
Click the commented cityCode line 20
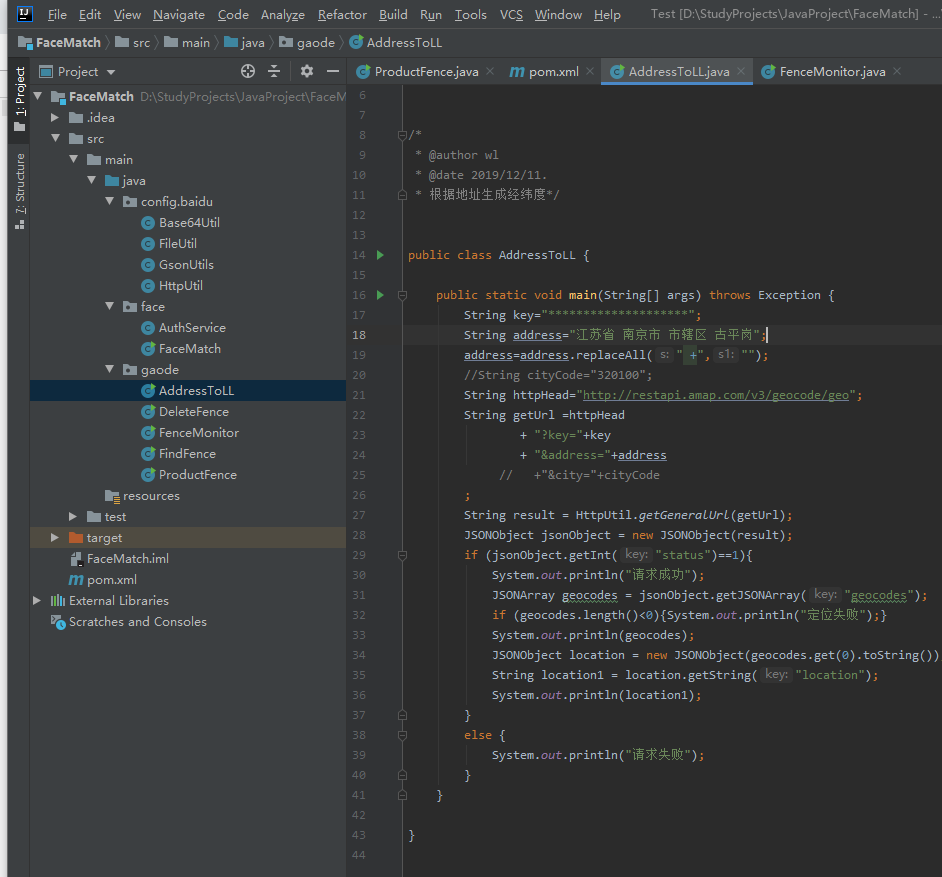[558, 375]
